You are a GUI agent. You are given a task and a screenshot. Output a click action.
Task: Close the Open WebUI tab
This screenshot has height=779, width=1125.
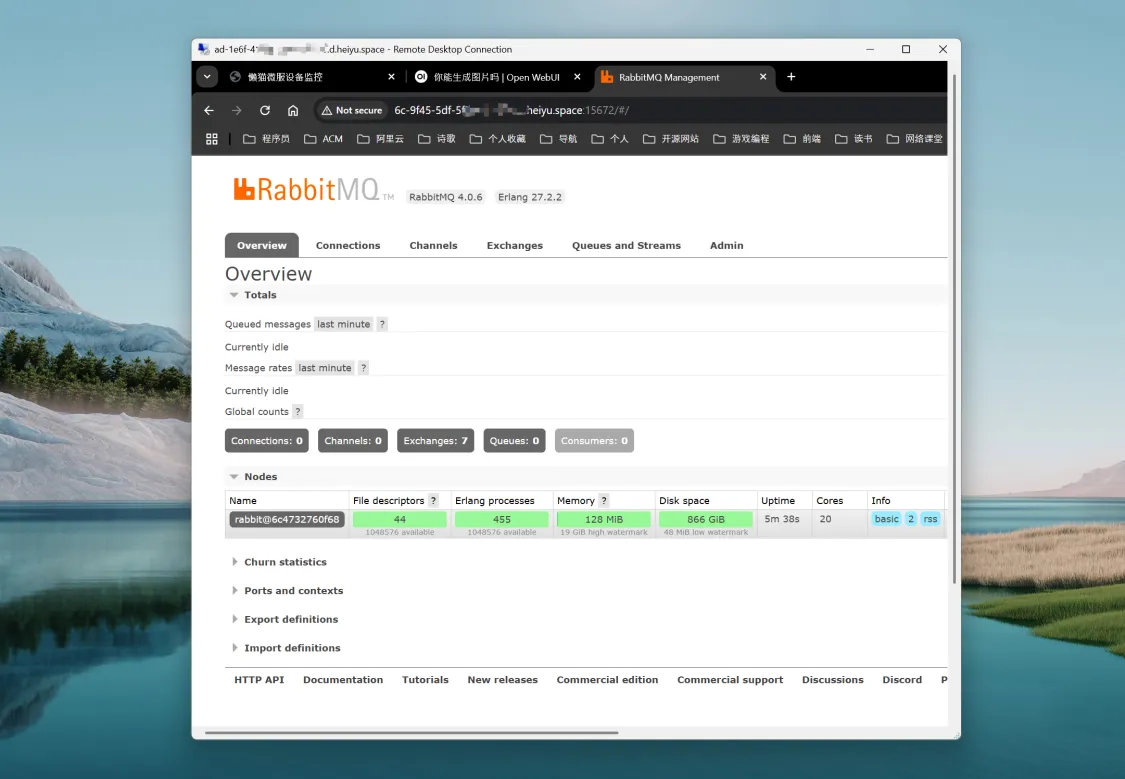point(577,77)
